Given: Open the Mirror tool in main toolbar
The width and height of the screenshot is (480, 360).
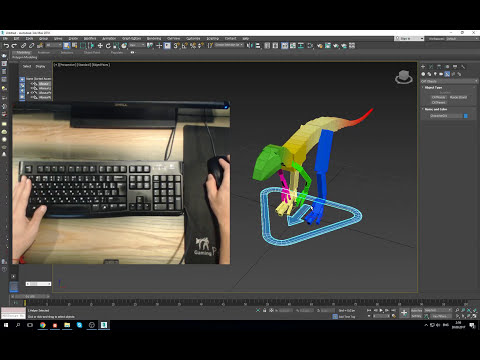Looking at the screenshot, I should [x=250, y=46].
